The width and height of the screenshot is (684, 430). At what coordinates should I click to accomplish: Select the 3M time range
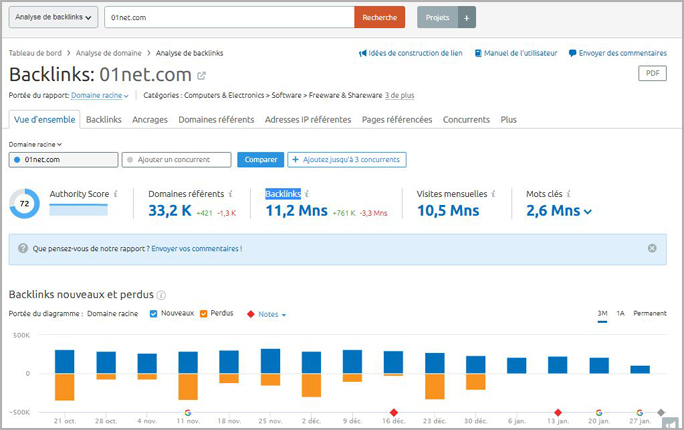point(602,314)
